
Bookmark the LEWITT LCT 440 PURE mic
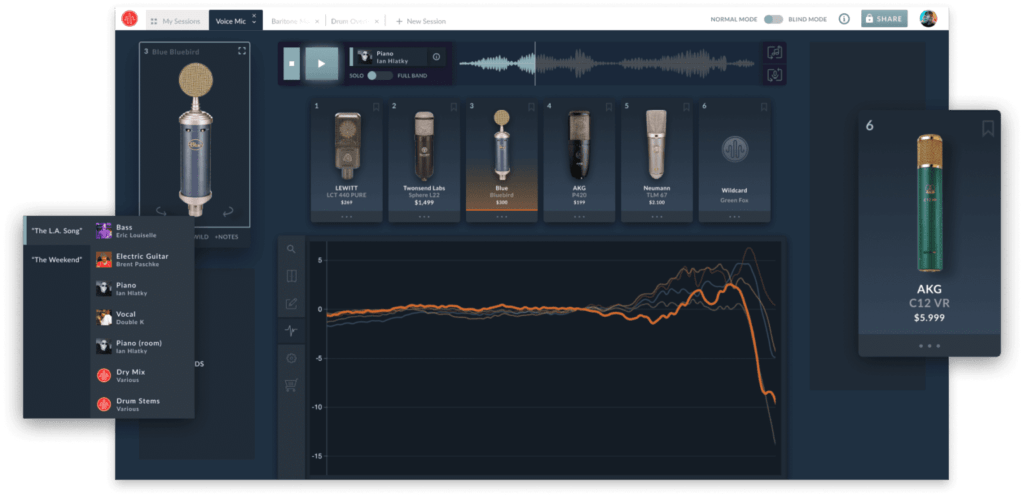tap(376, 106)
